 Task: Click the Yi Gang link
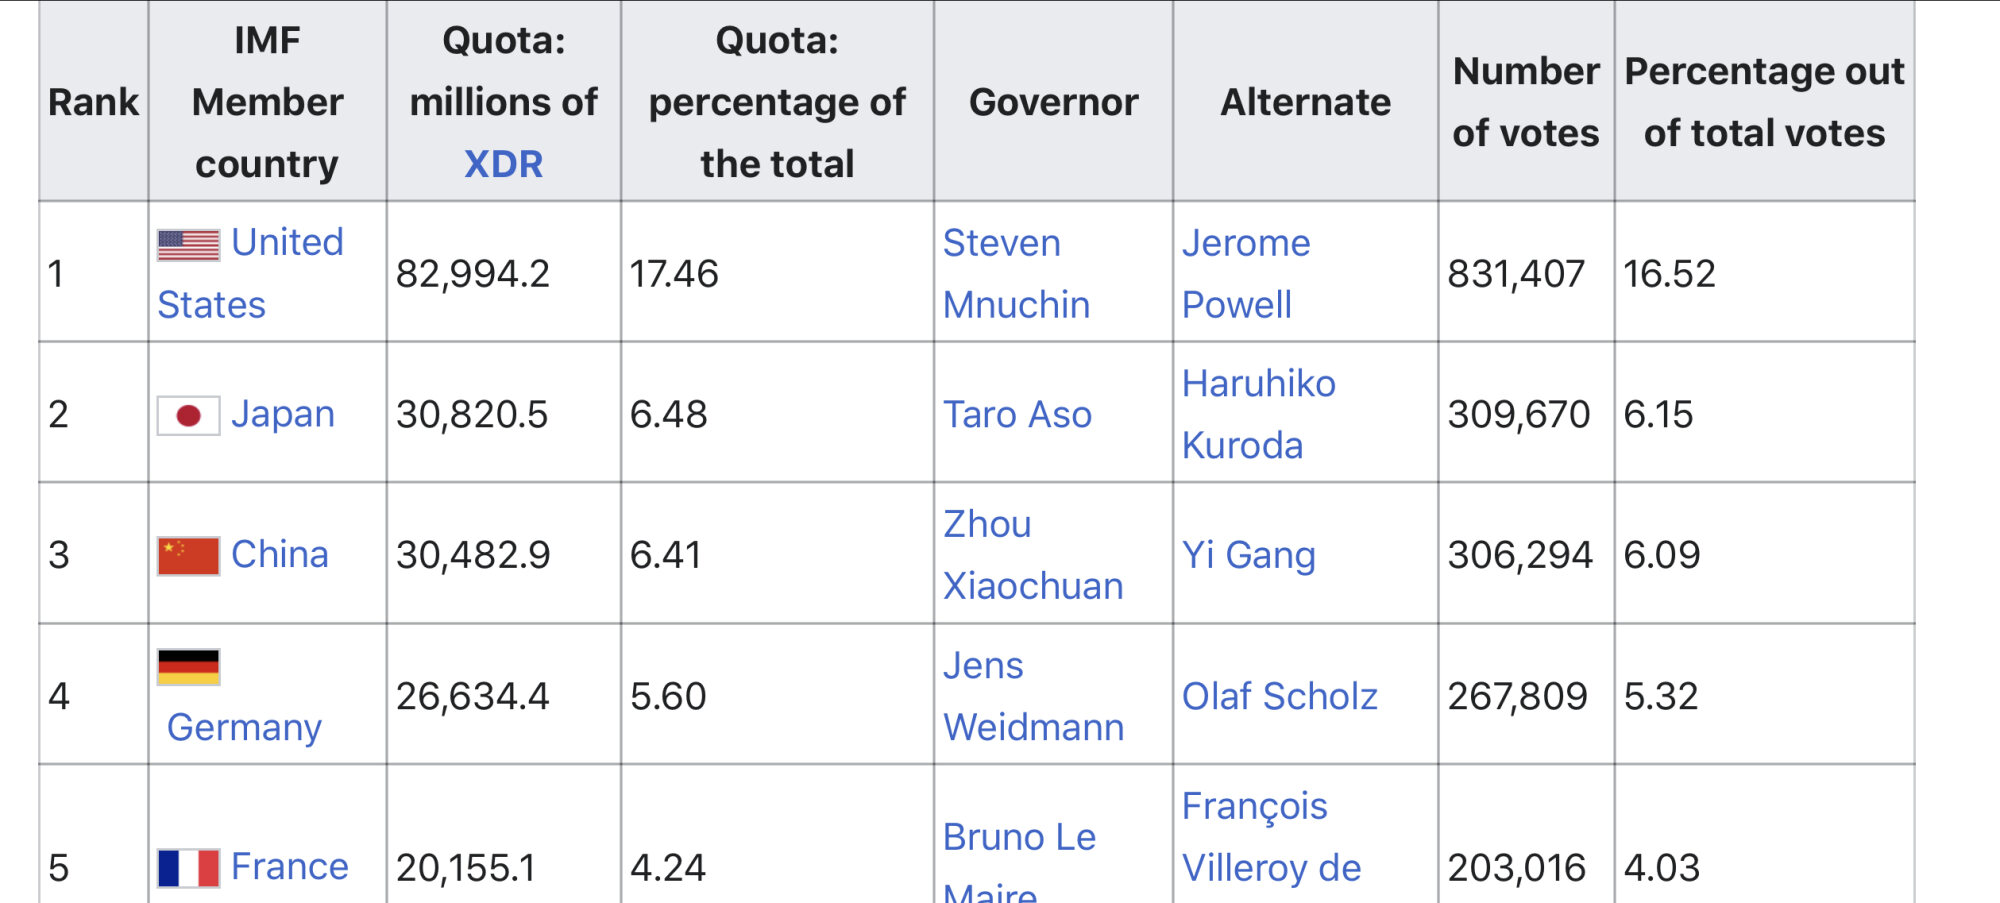click(x=1249, y=554)
